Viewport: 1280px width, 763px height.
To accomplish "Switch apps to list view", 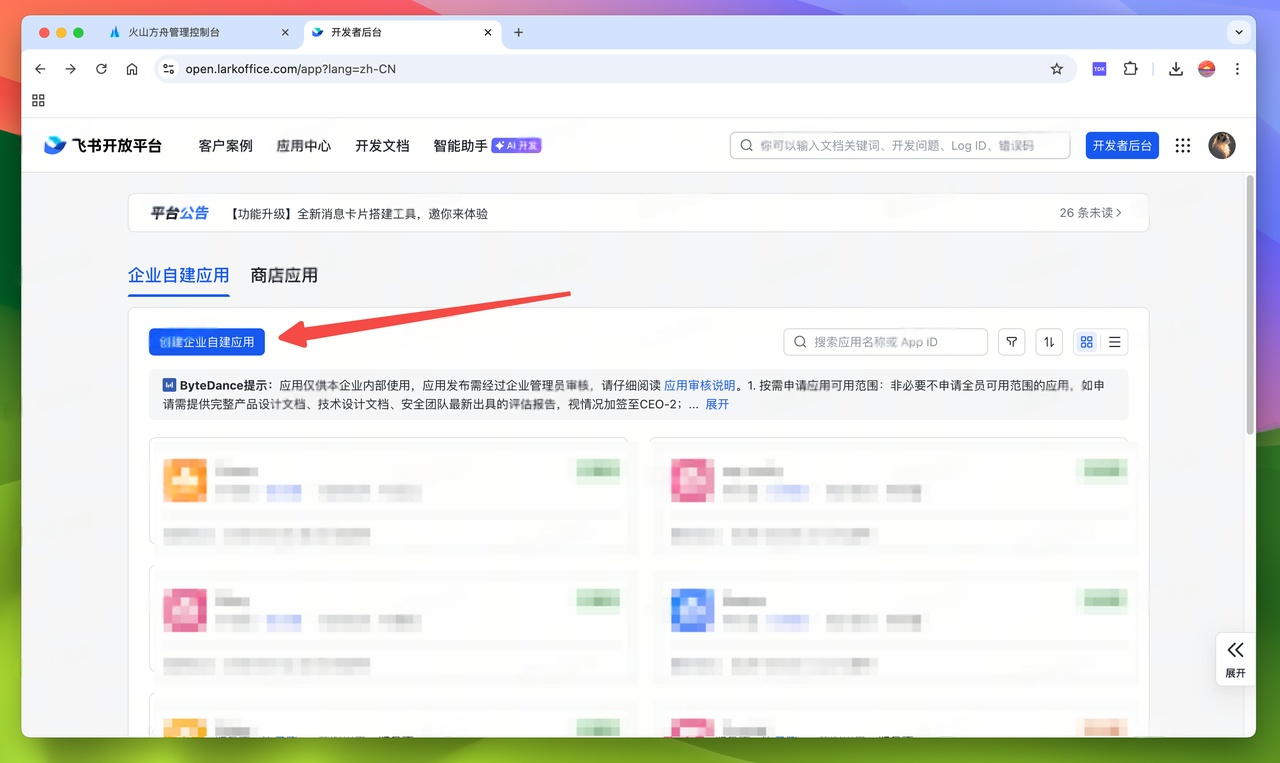I will 1115,342.
